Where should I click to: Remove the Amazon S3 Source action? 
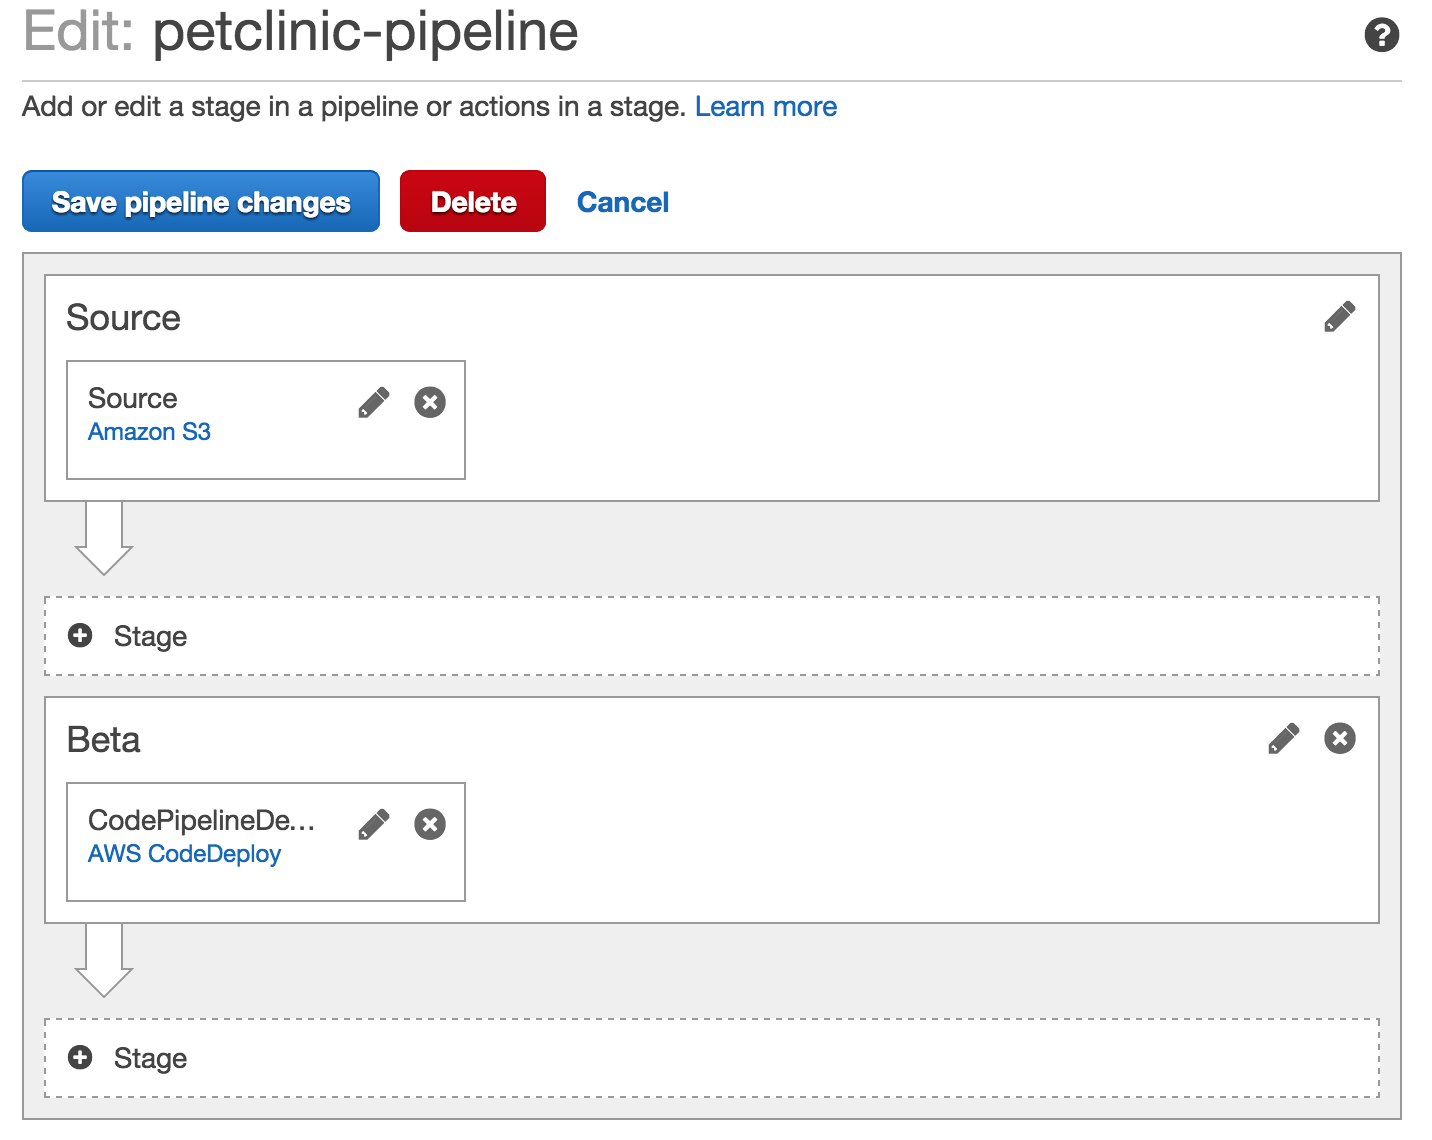[x=430, y=402]
